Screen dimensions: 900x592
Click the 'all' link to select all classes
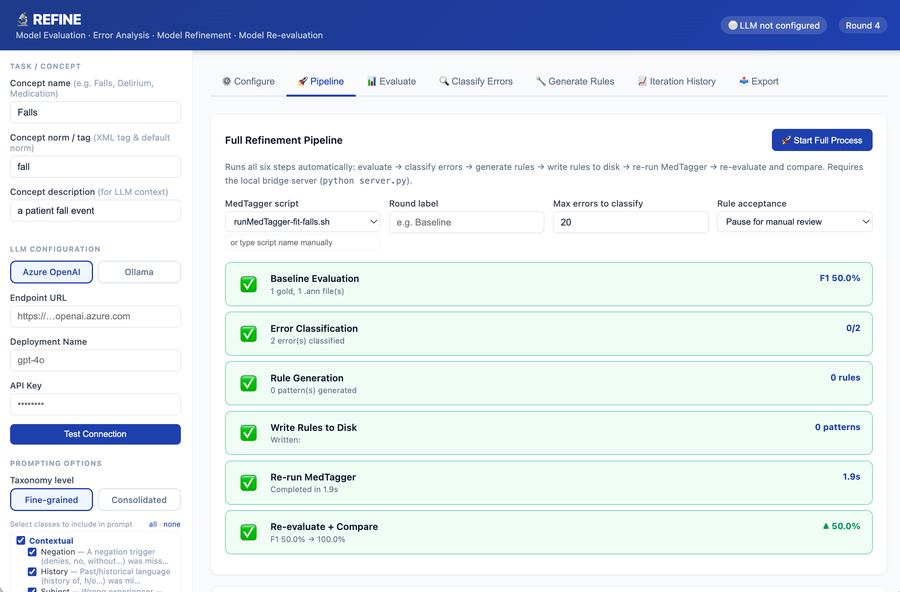153,524
